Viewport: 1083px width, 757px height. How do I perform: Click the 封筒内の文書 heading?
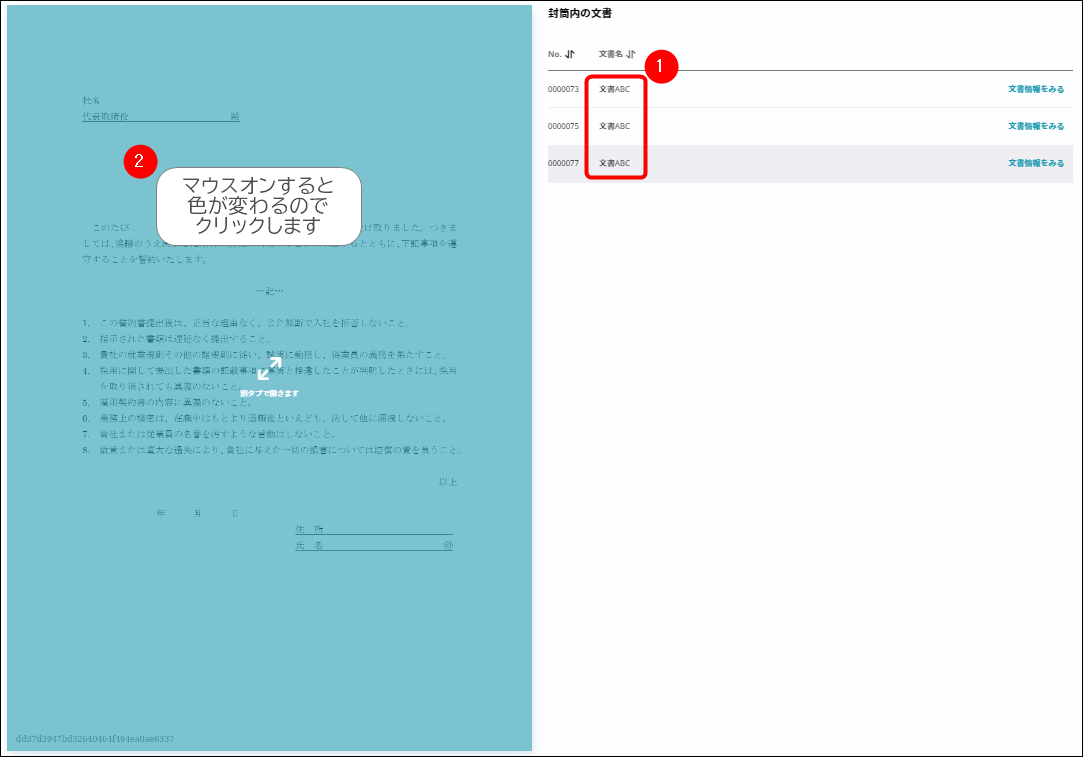click(580, 14)
